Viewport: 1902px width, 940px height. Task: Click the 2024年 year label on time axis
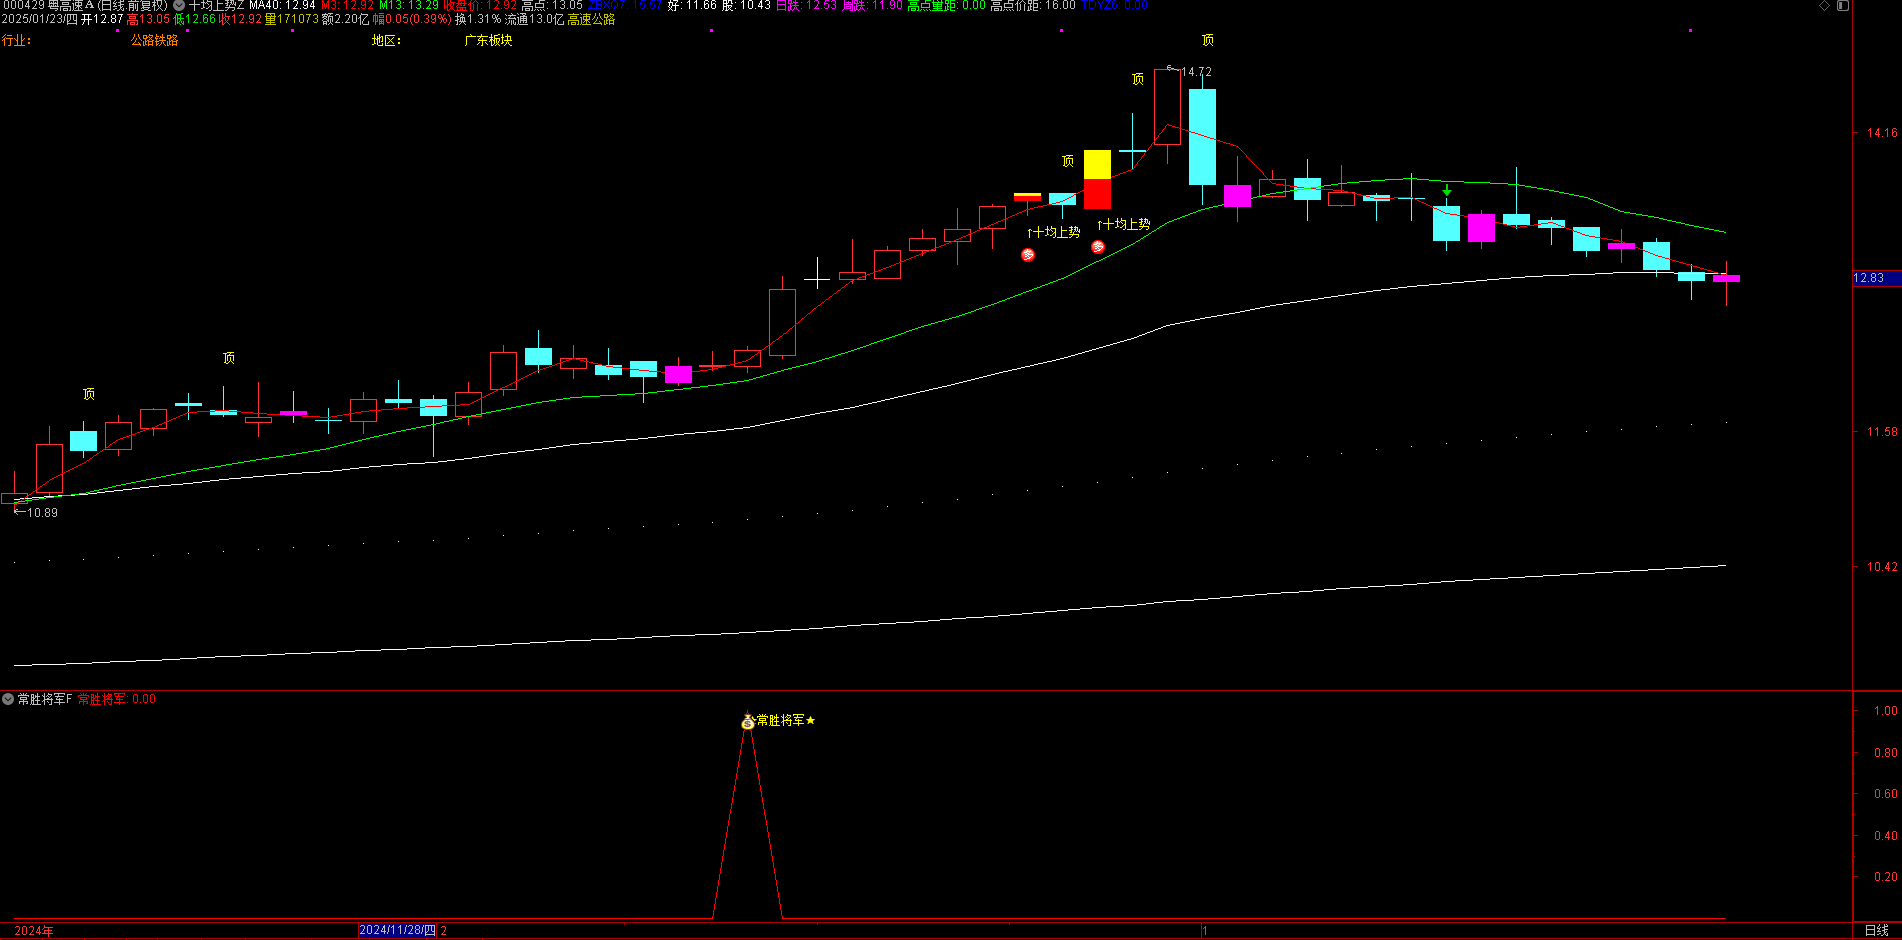tap(34, 931)
